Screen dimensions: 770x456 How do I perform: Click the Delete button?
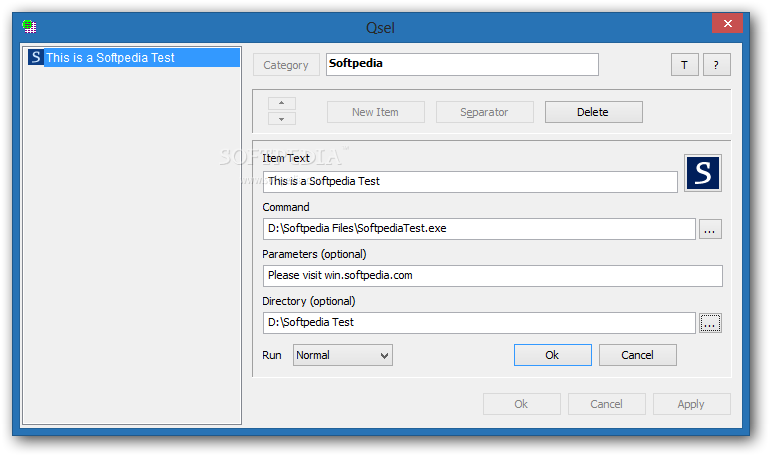coord(593,112)
